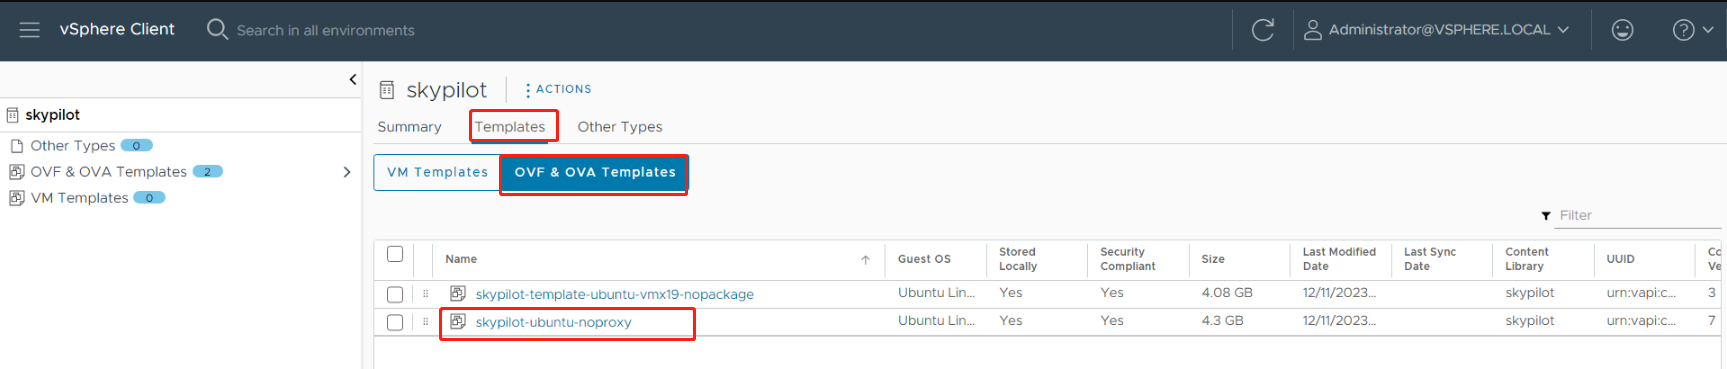The height and width of the screenshot is (369, 1727).
Task: Click the search magnifier icon
Action: (217, 29)
